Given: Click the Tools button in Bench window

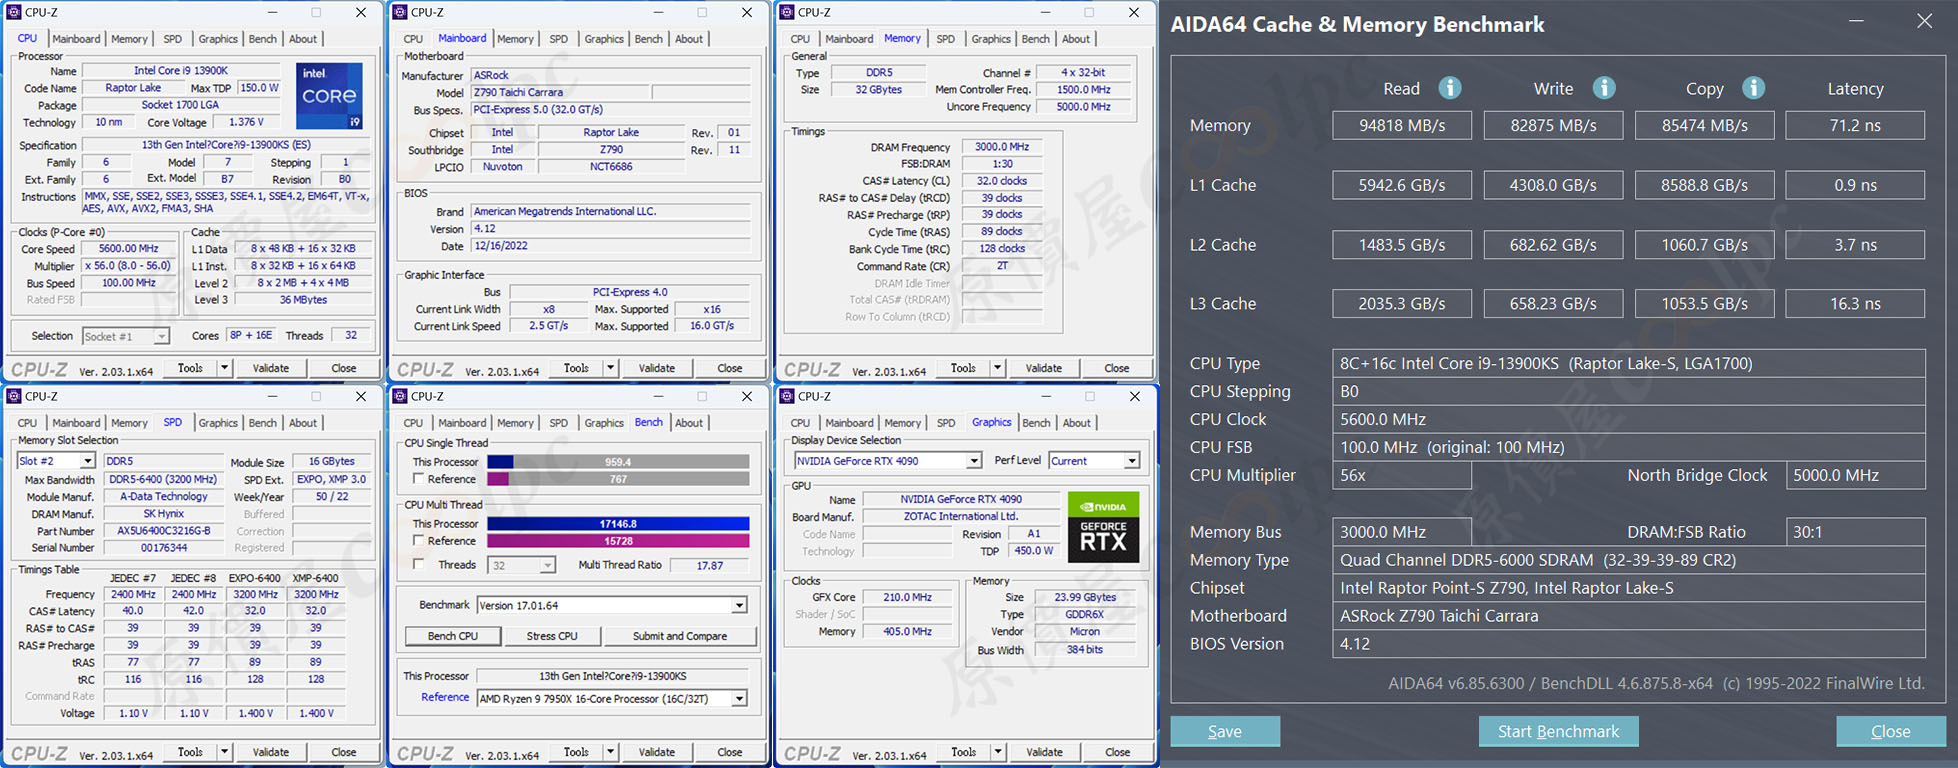Looking at the screenshot, I should click(x=577, y=752).
